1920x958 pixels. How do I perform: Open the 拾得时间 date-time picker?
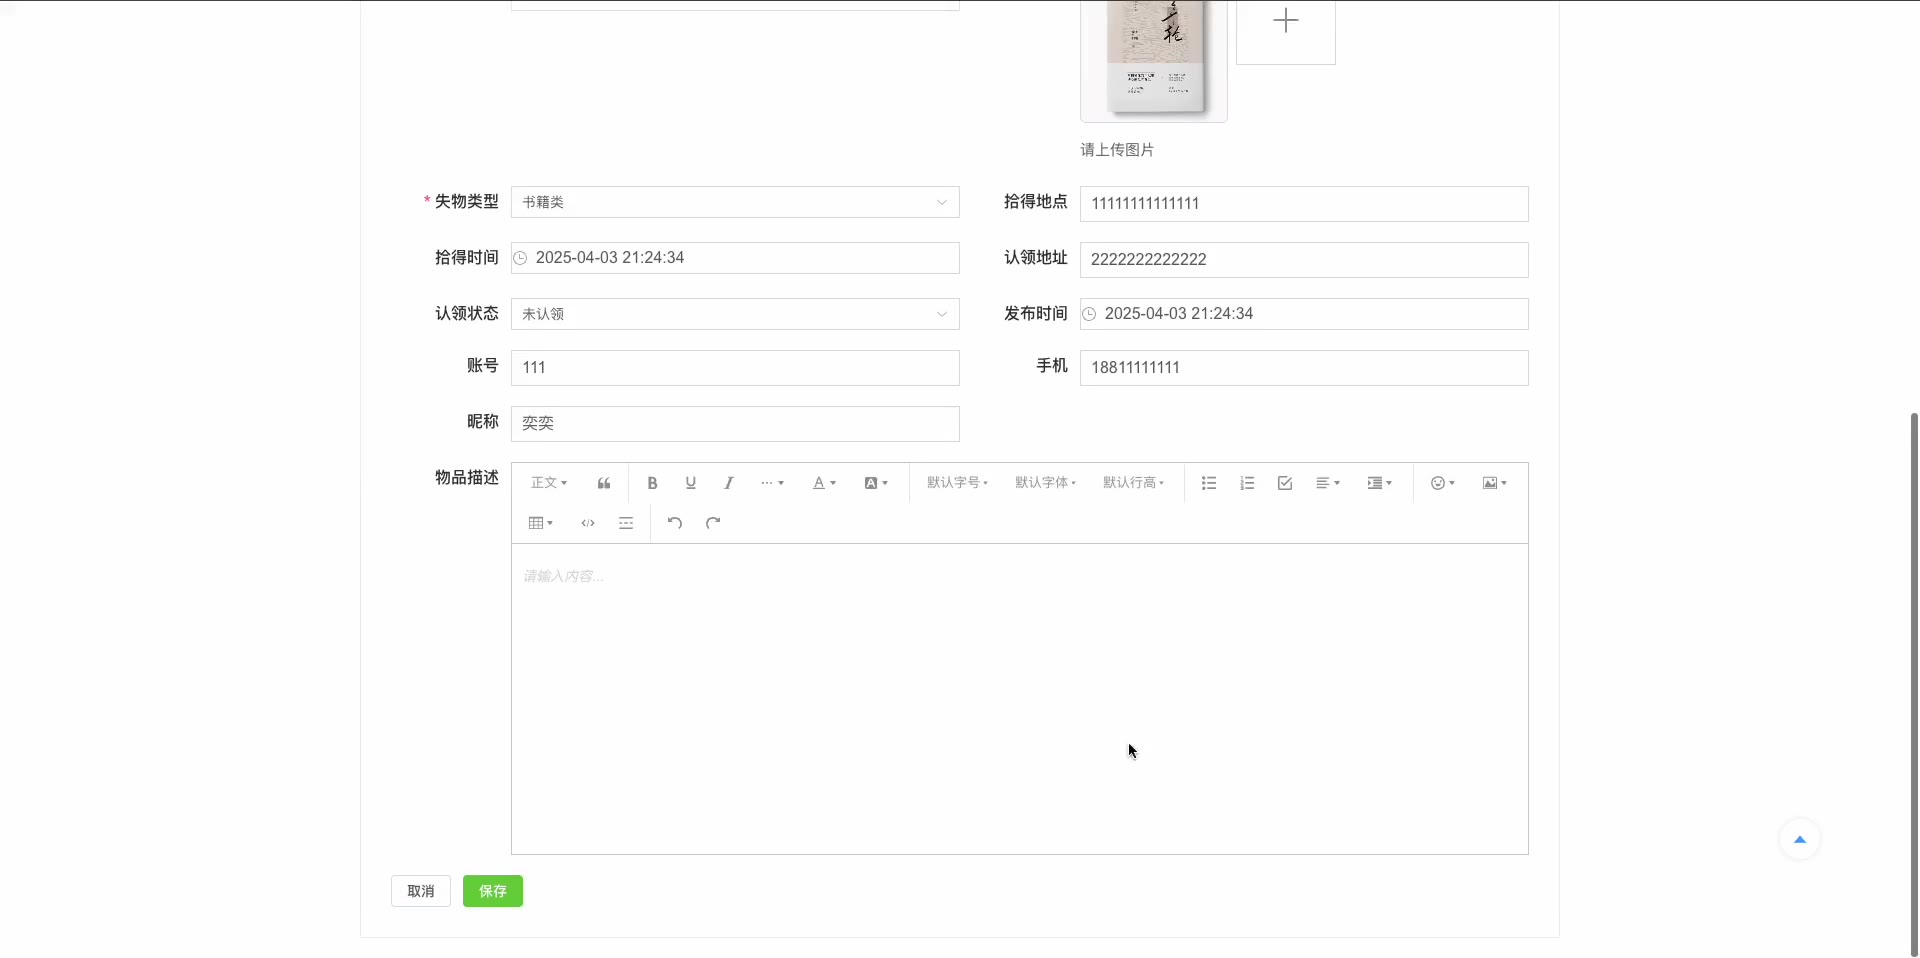735,258
